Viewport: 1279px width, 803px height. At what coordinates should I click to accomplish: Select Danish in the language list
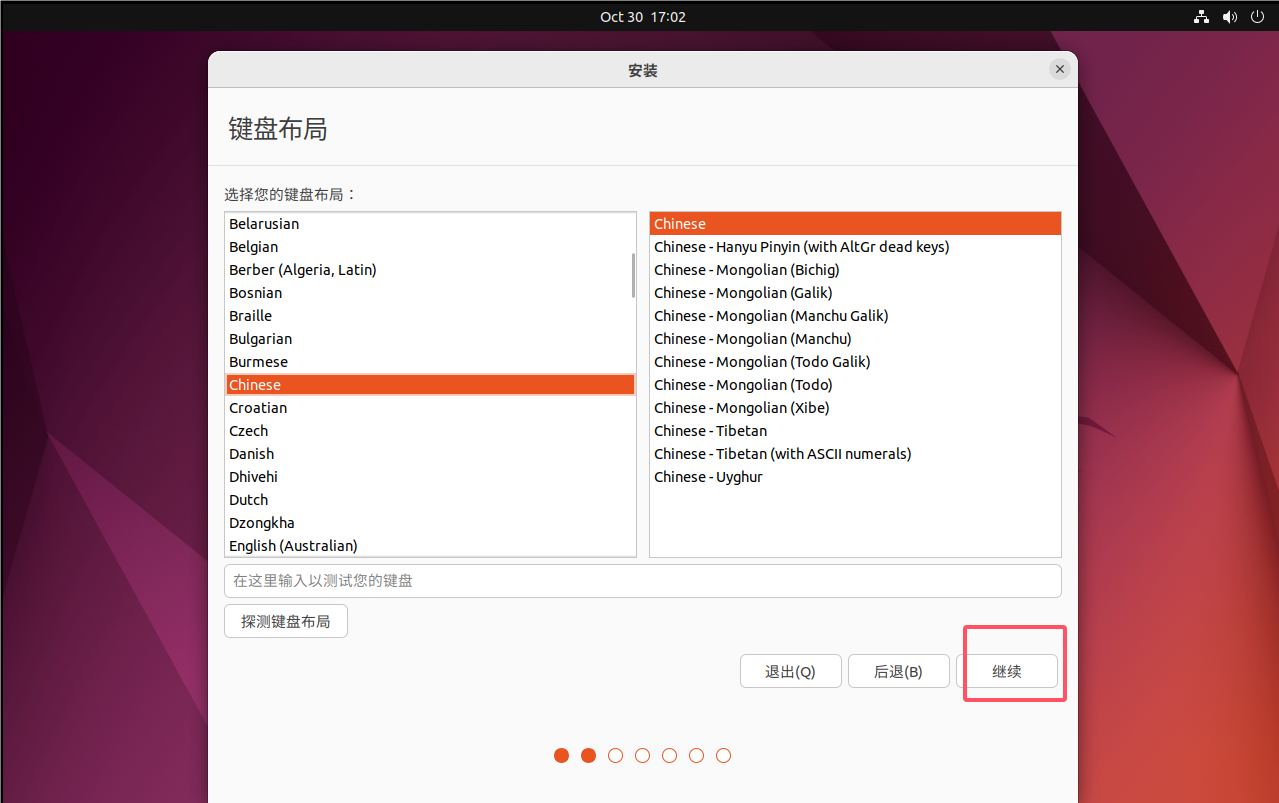point(430,454)
